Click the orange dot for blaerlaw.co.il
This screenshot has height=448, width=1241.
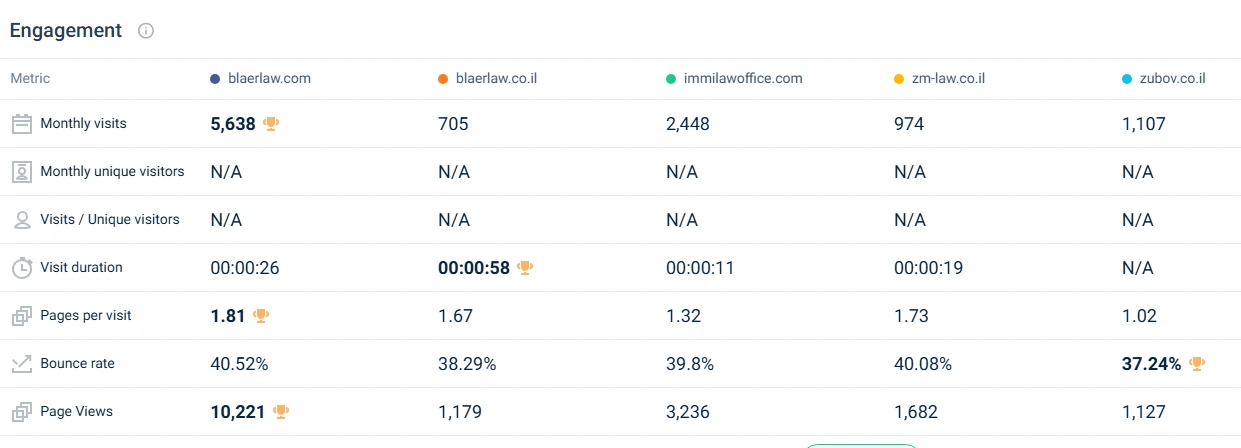443,79
